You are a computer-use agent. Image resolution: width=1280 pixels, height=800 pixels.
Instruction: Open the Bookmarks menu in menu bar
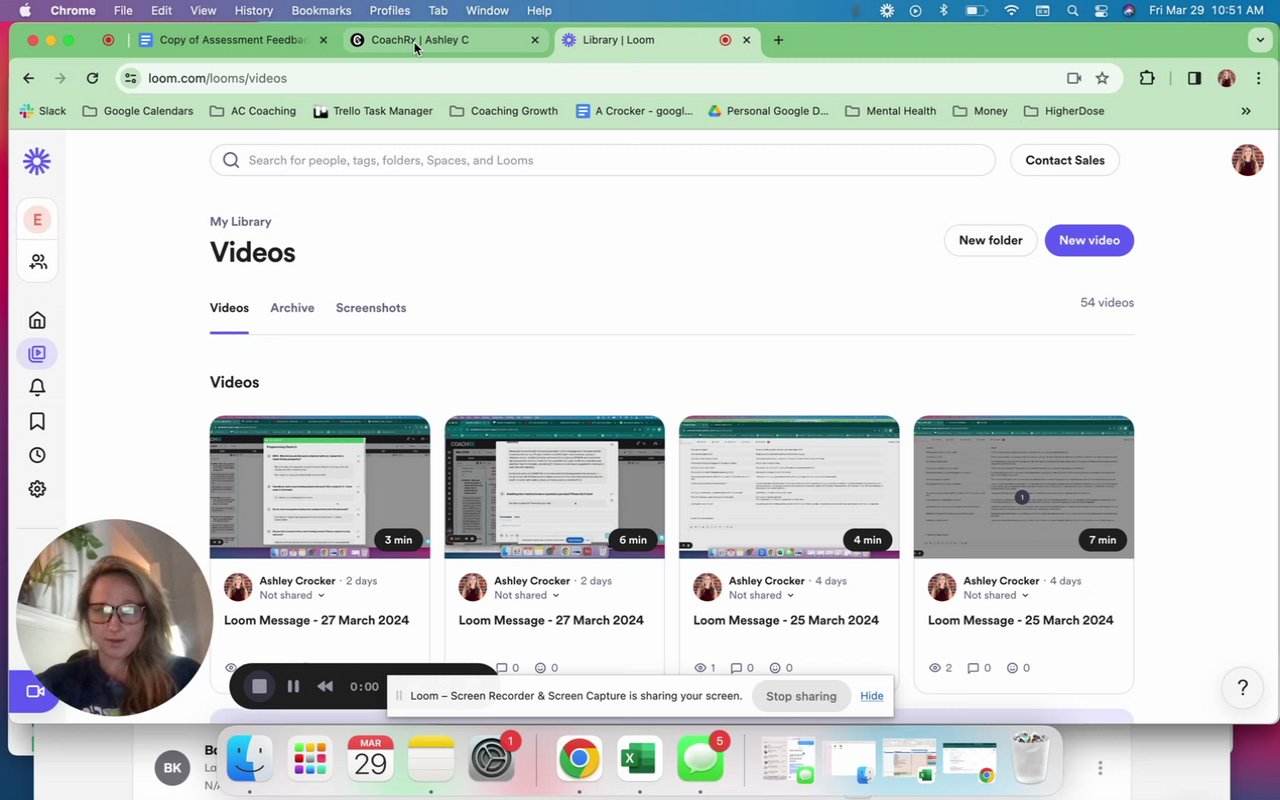click(x=321, y=11)
